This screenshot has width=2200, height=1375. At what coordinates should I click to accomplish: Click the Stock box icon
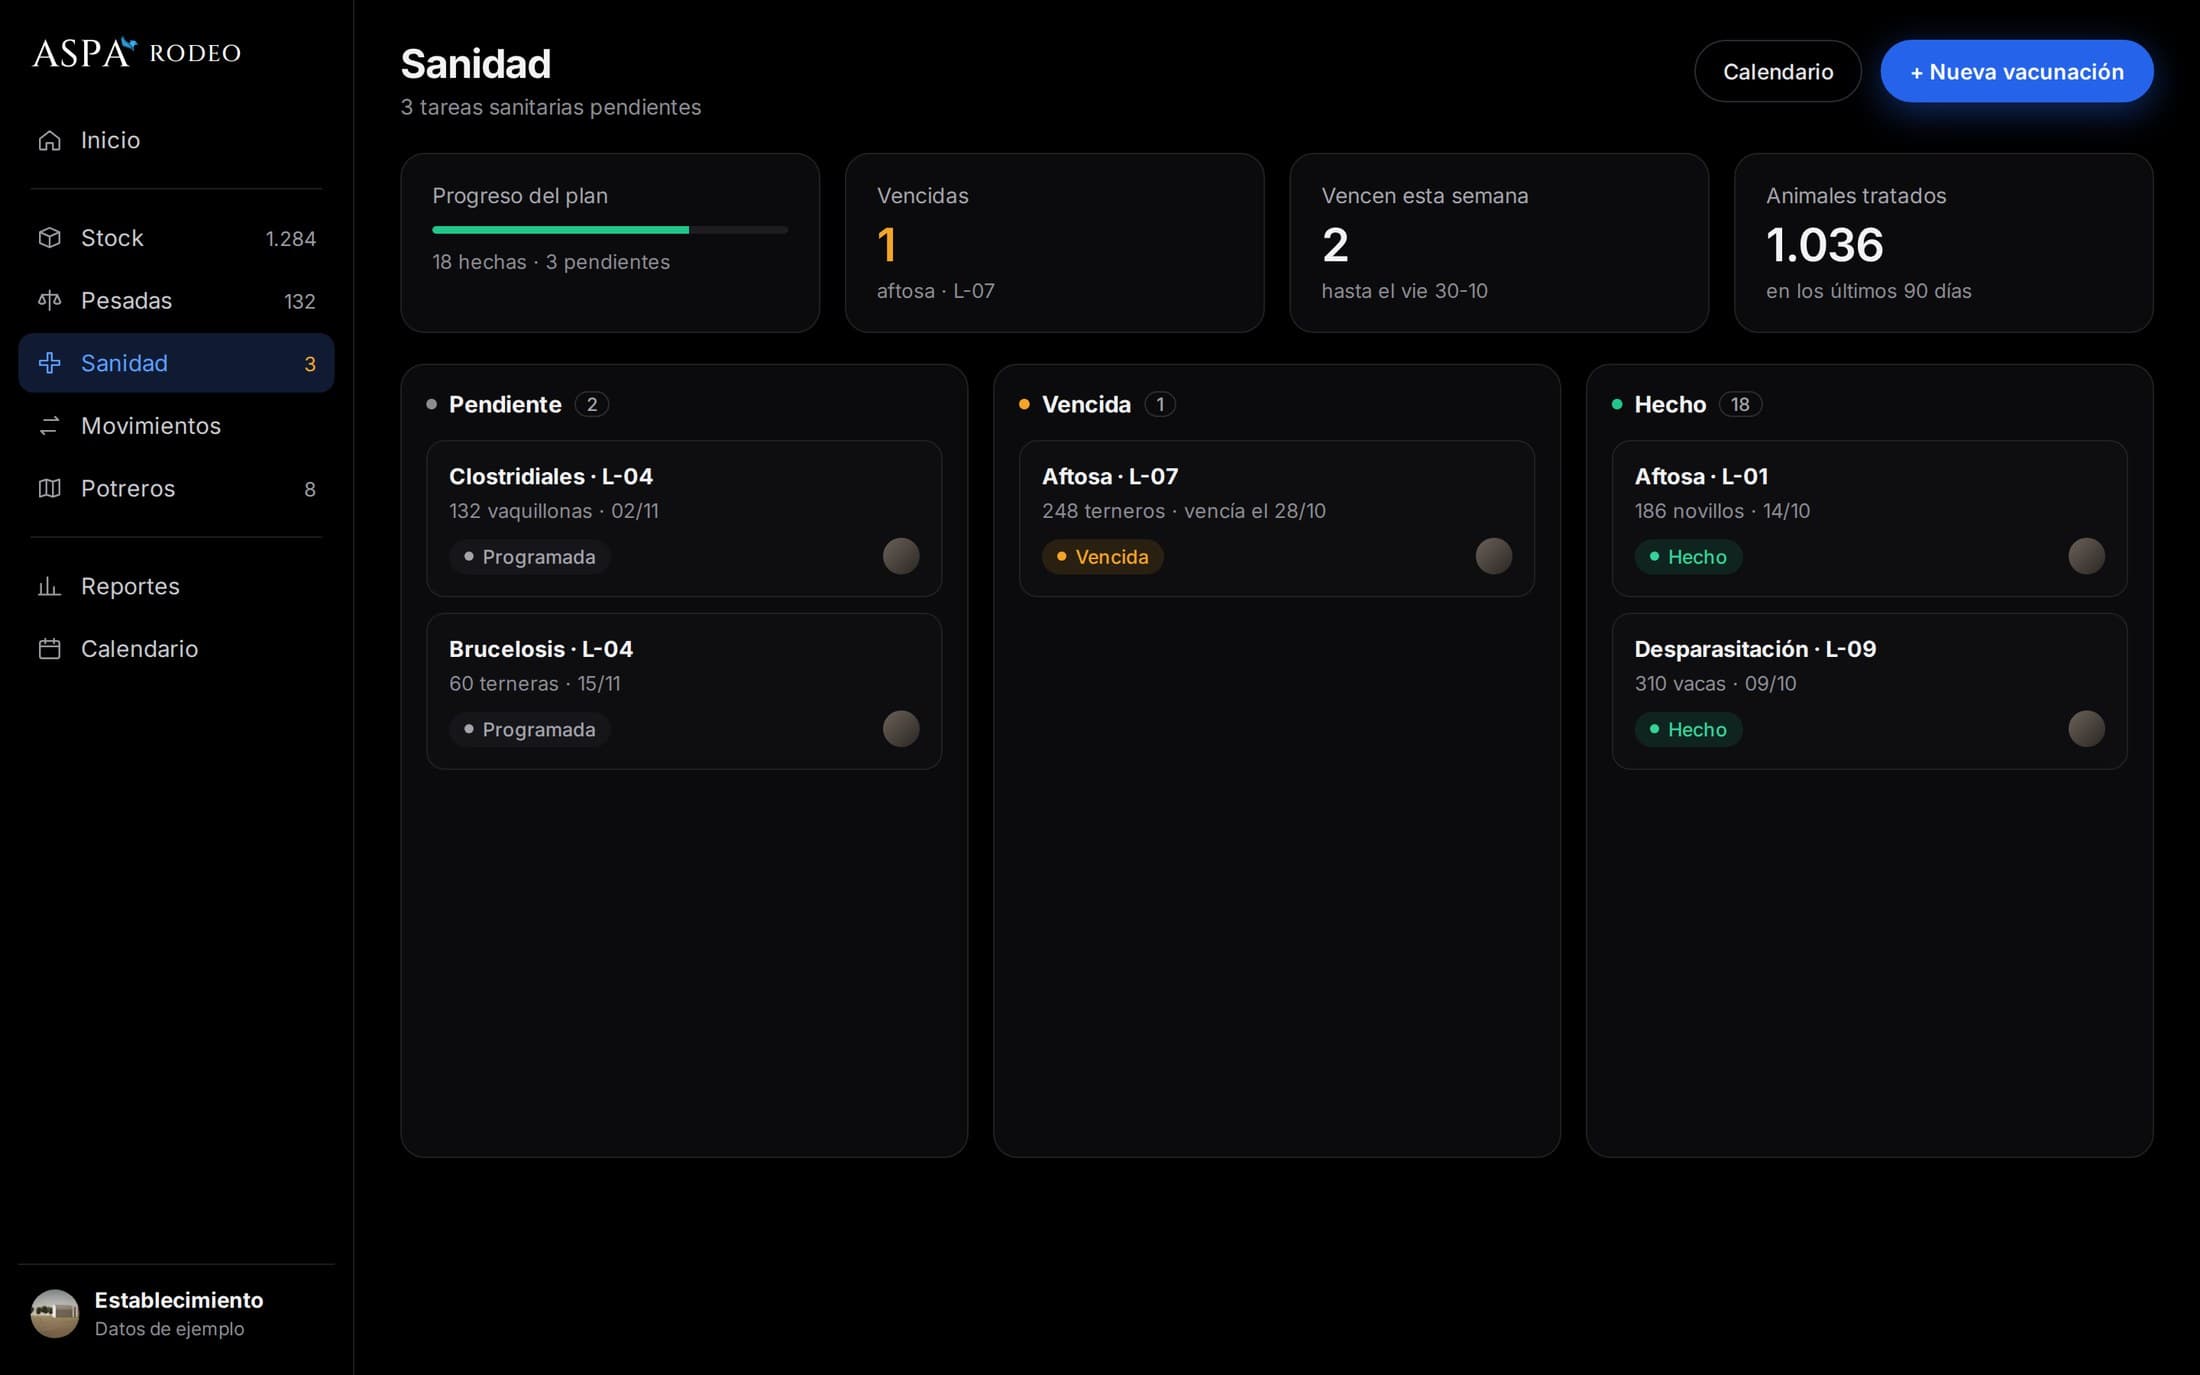(x=49, y=238)
